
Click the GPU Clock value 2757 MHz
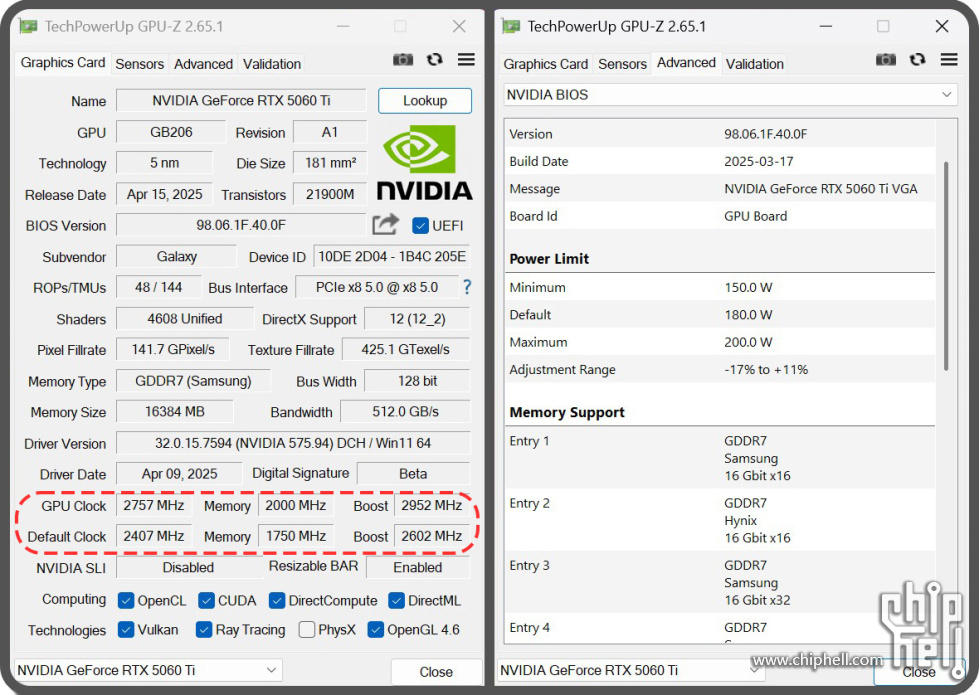[x=154, y=505]
